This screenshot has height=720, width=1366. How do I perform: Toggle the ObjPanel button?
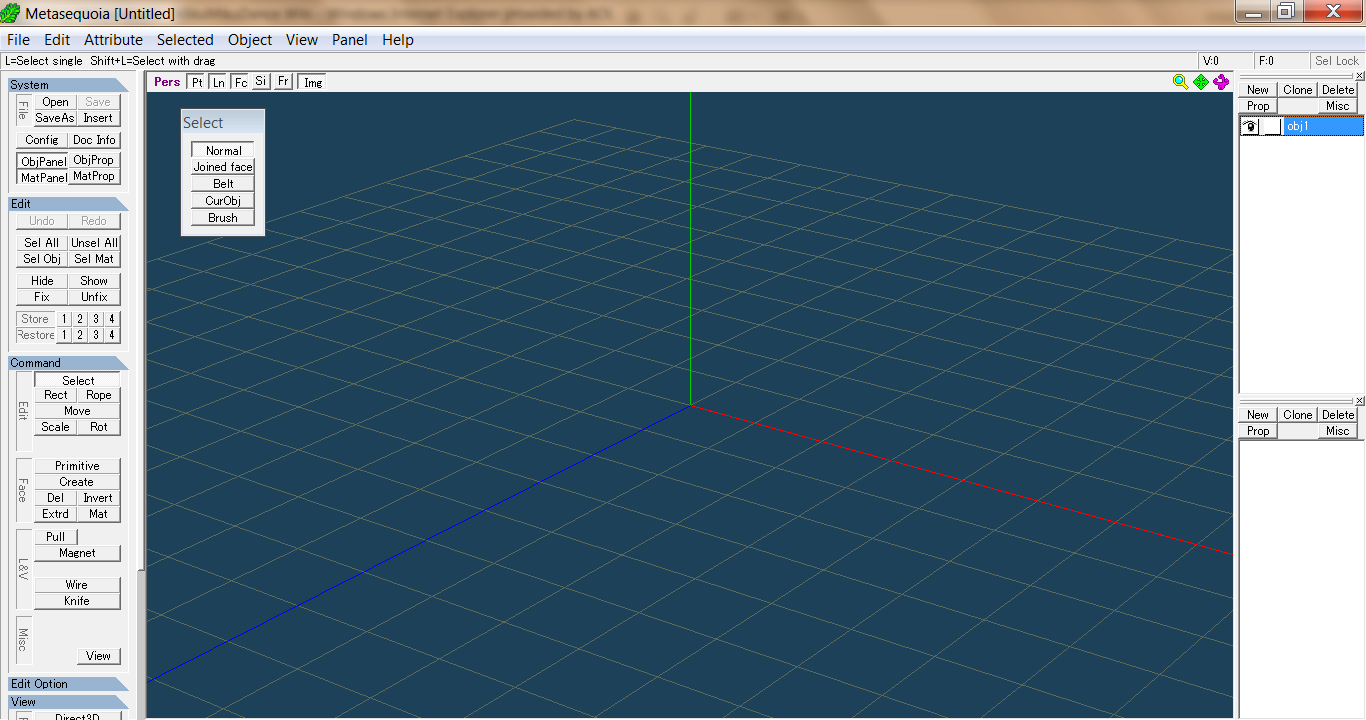pos(43,161)
